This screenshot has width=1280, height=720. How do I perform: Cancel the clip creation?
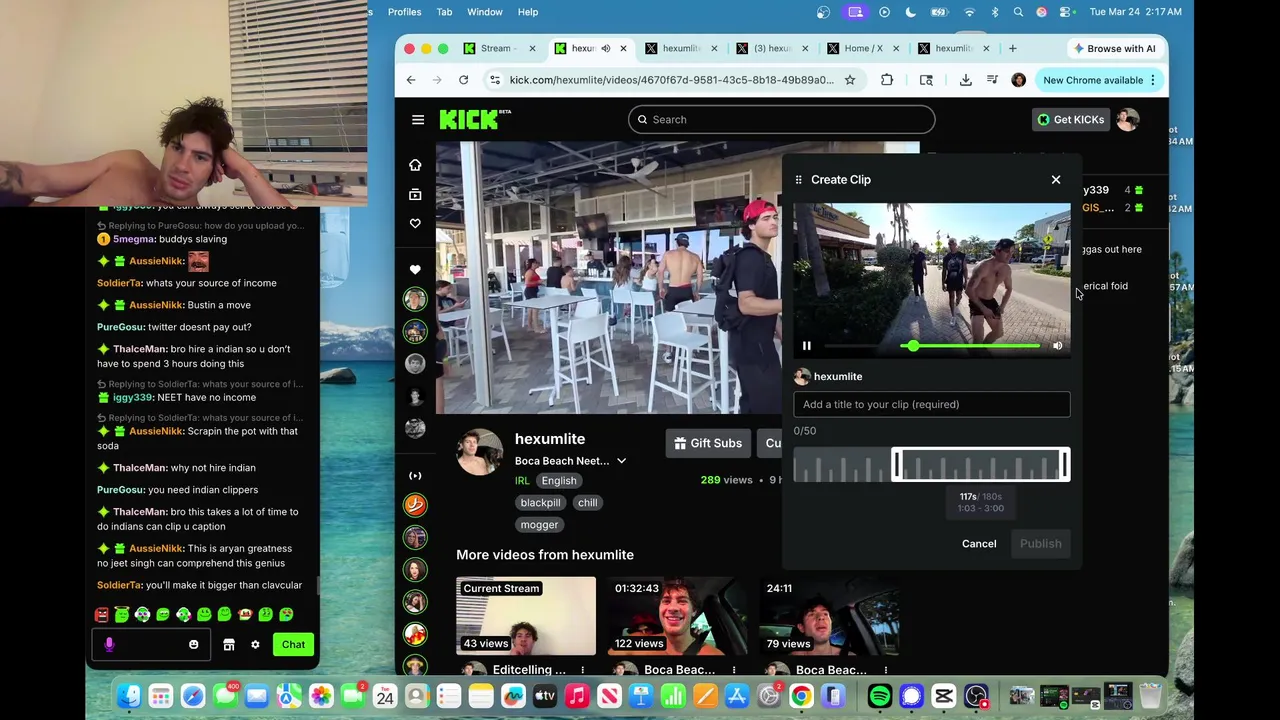point(979,544)
